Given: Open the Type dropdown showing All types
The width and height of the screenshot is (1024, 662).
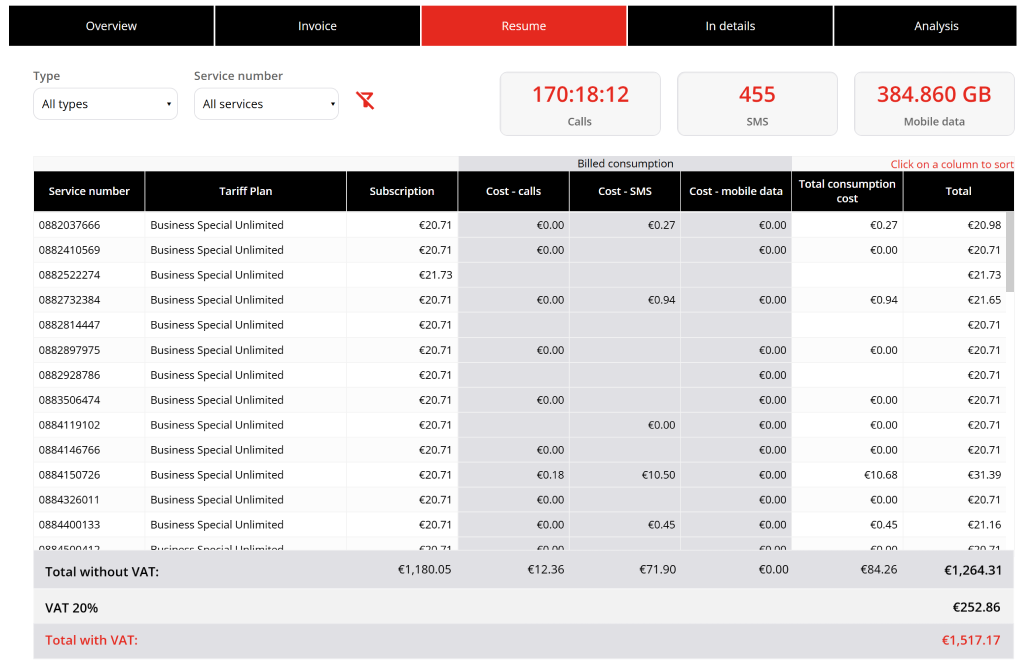Looking at the screenshot, I should click(105, 104).
